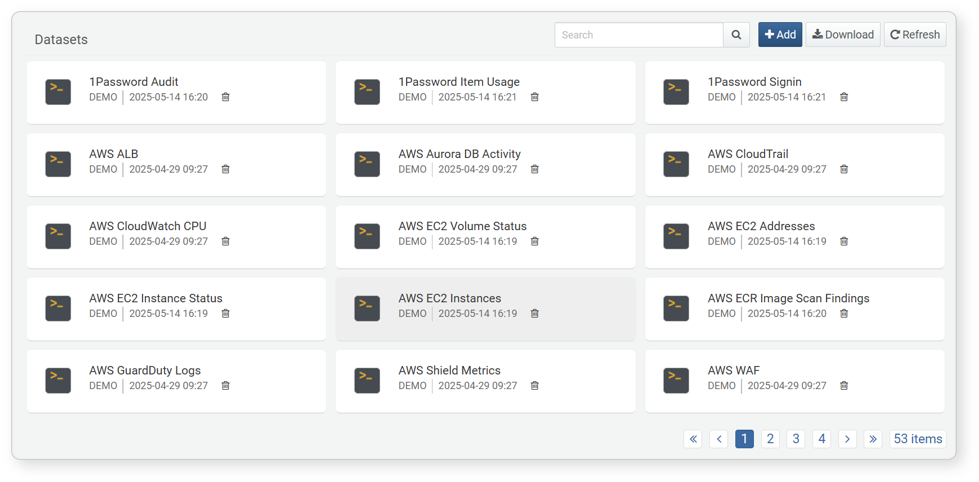
Task: Click the magnifier search button
Action: [737, 35]
